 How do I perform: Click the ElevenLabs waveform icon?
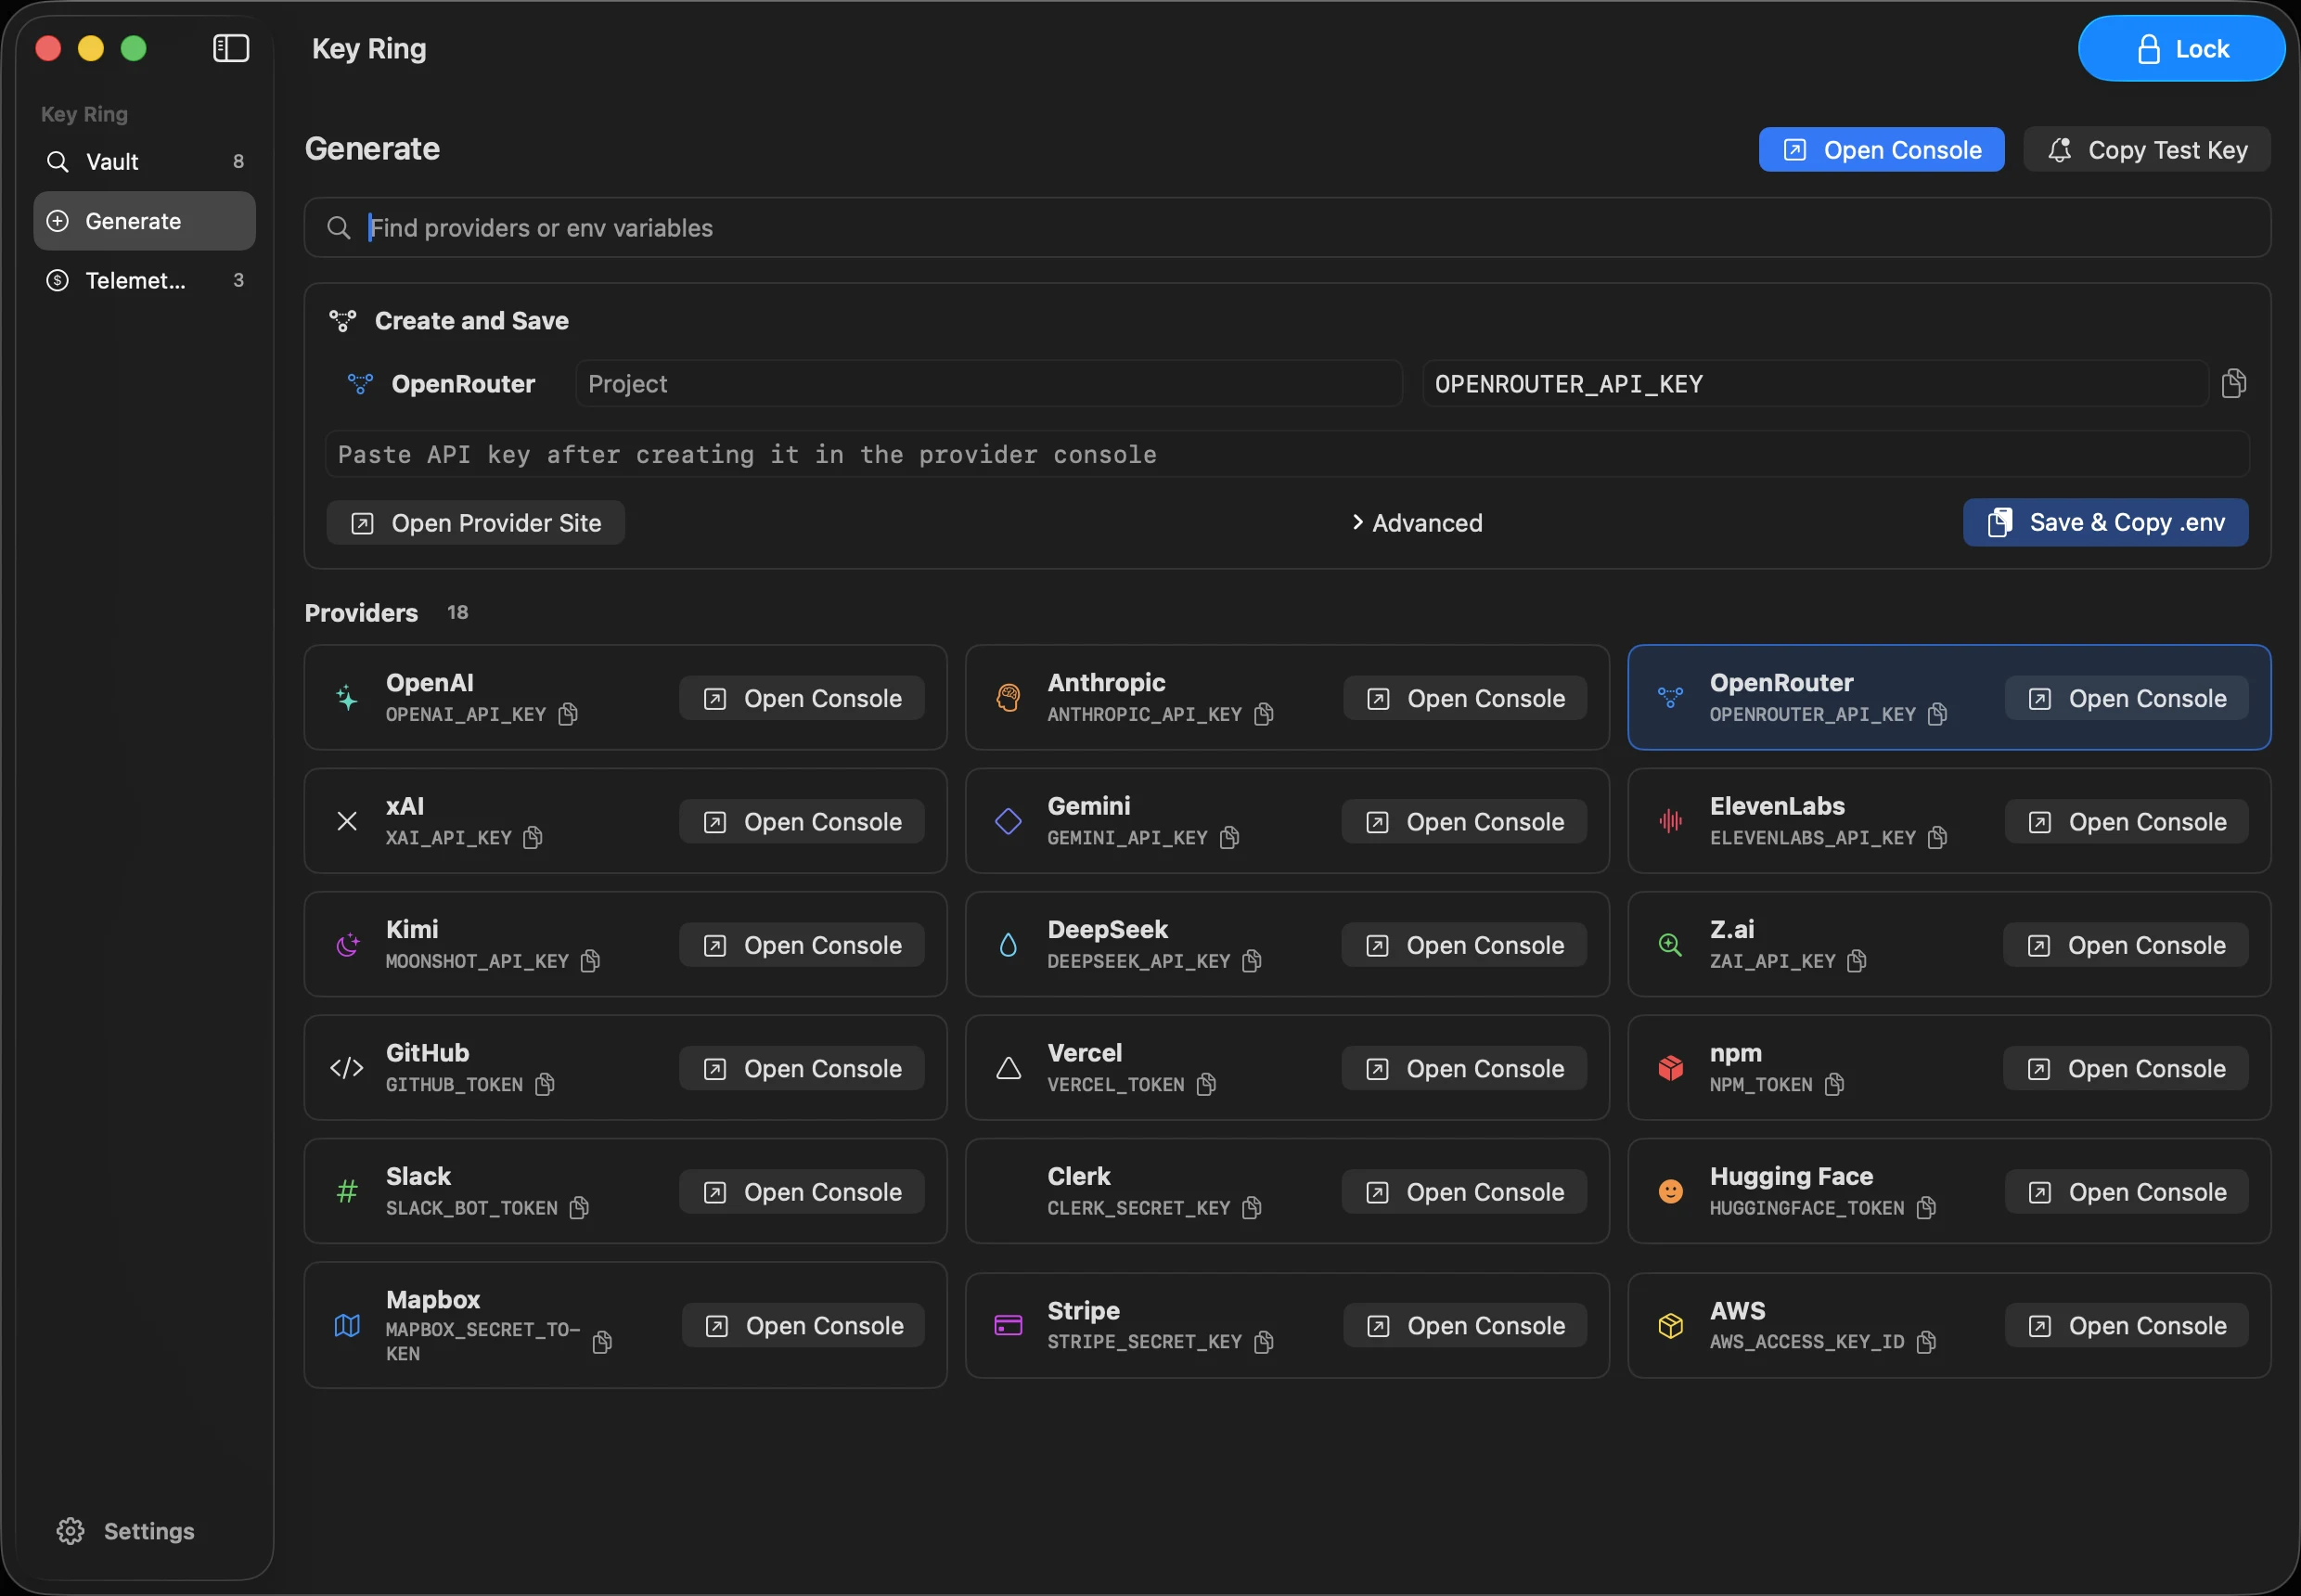point(1671,821)
